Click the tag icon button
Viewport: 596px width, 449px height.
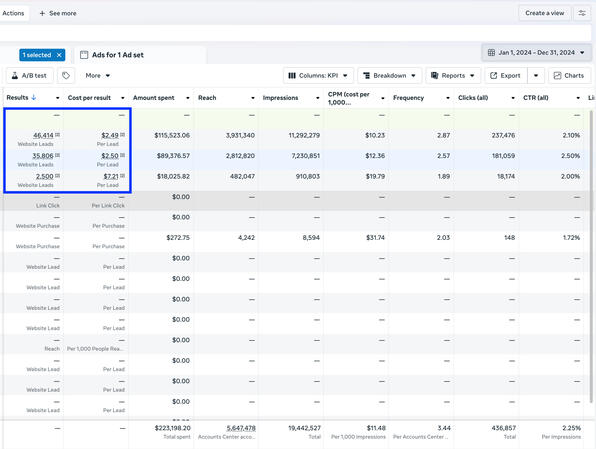[66, 76]
